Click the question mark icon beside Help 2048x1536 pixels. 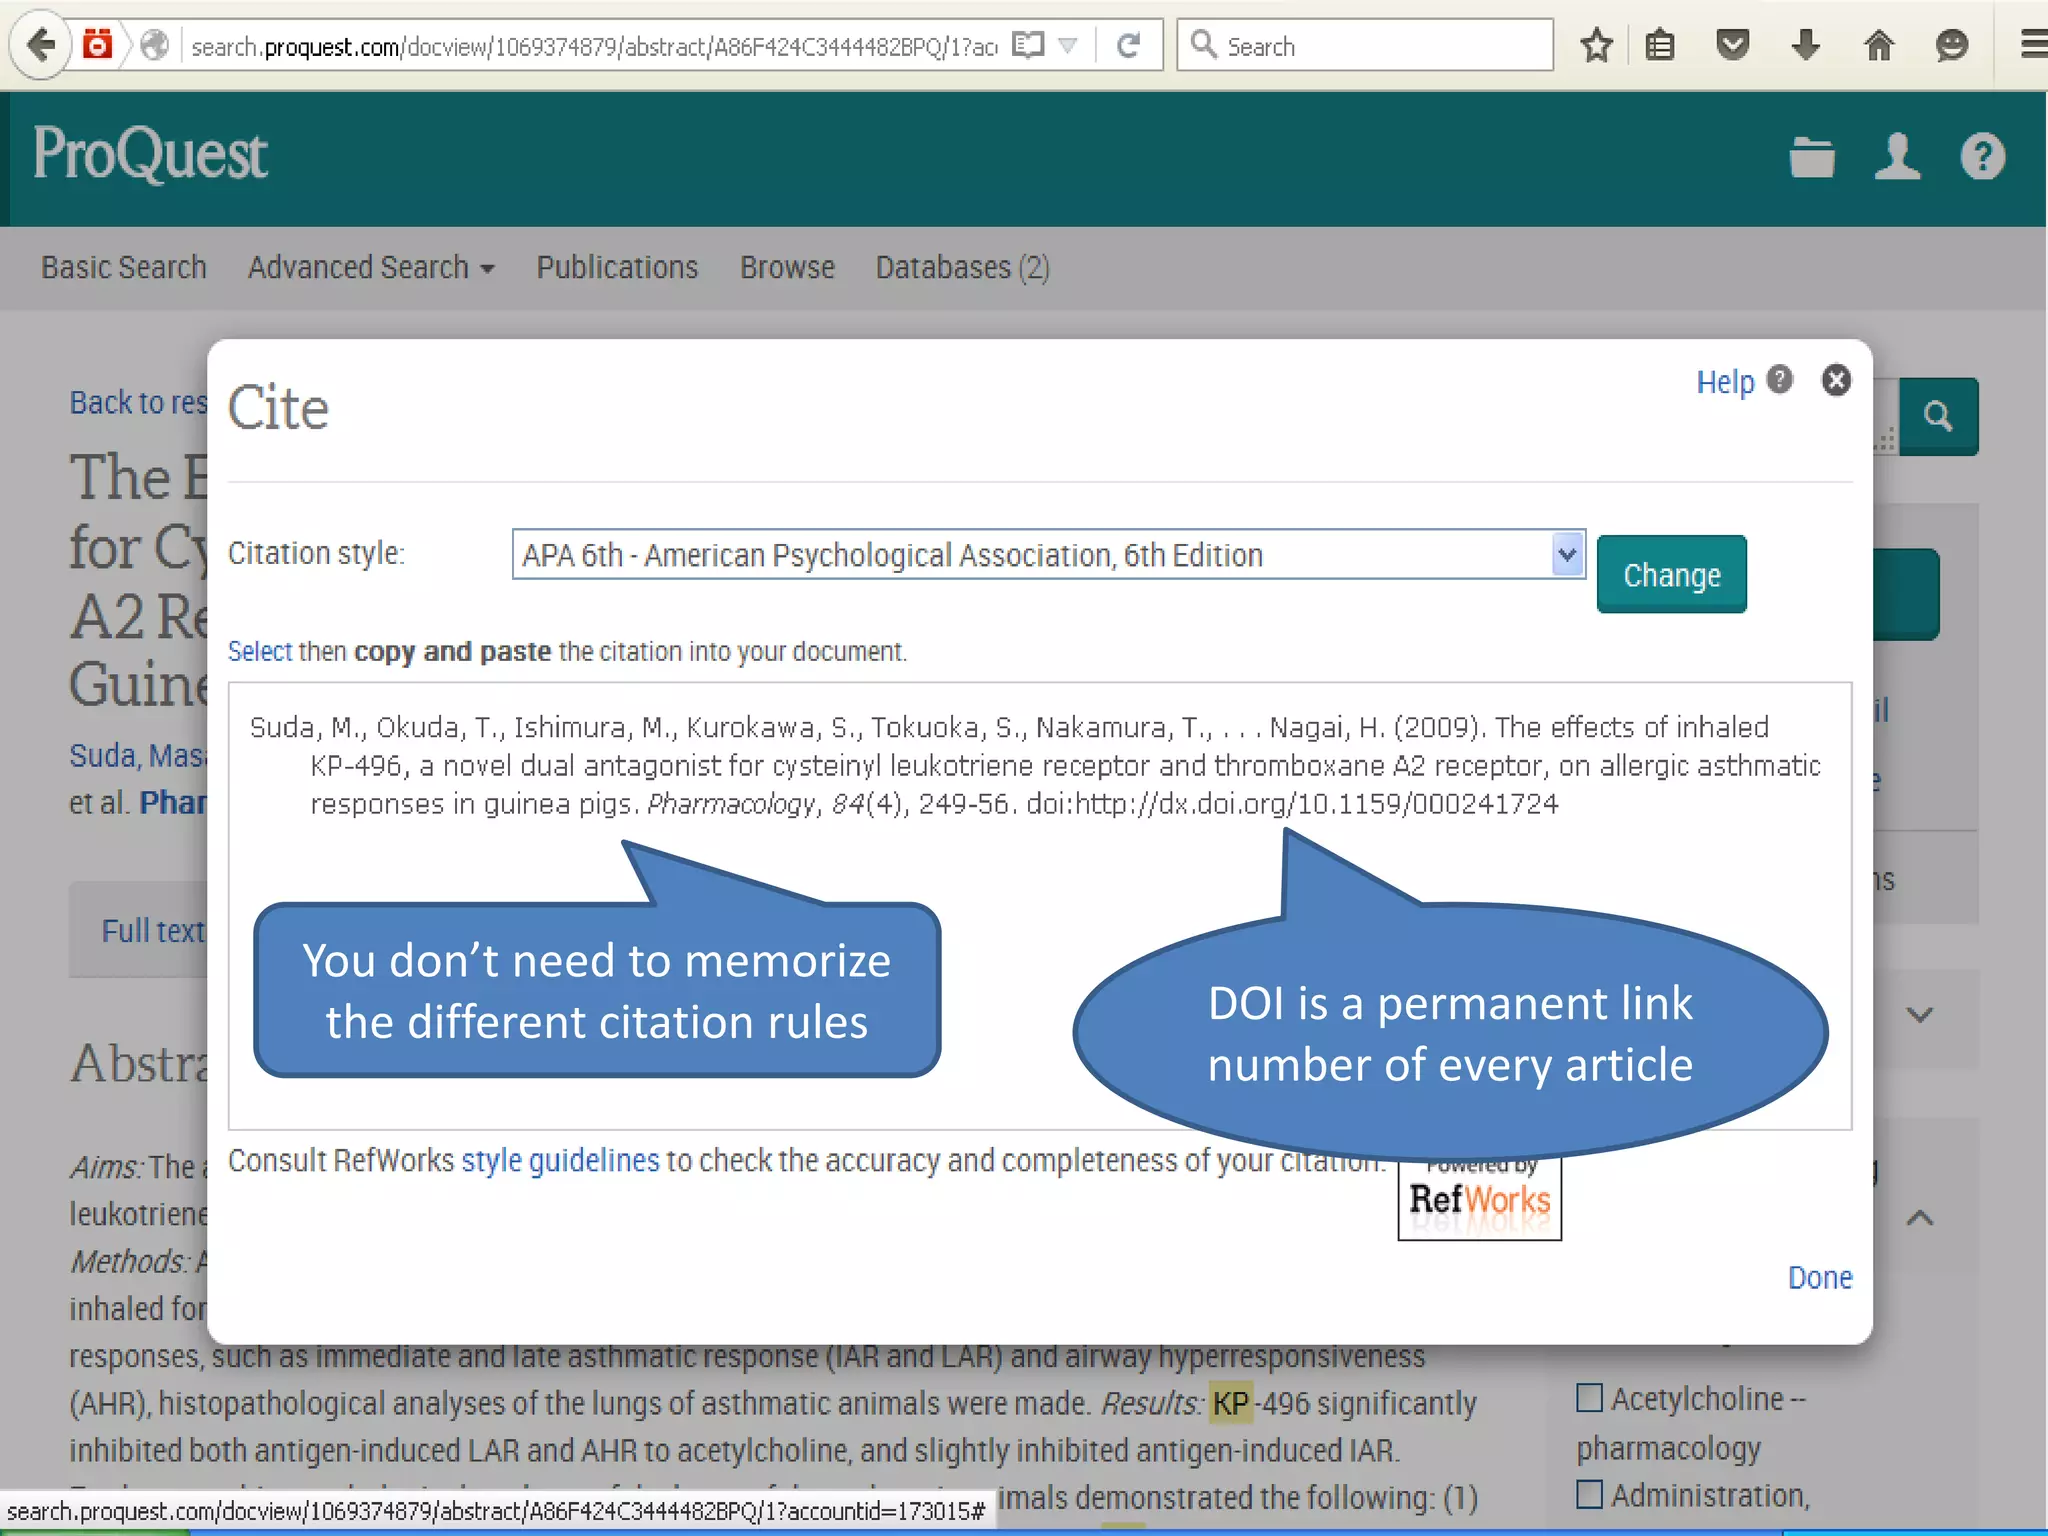pyautogui.click(x=1780, y=379)
